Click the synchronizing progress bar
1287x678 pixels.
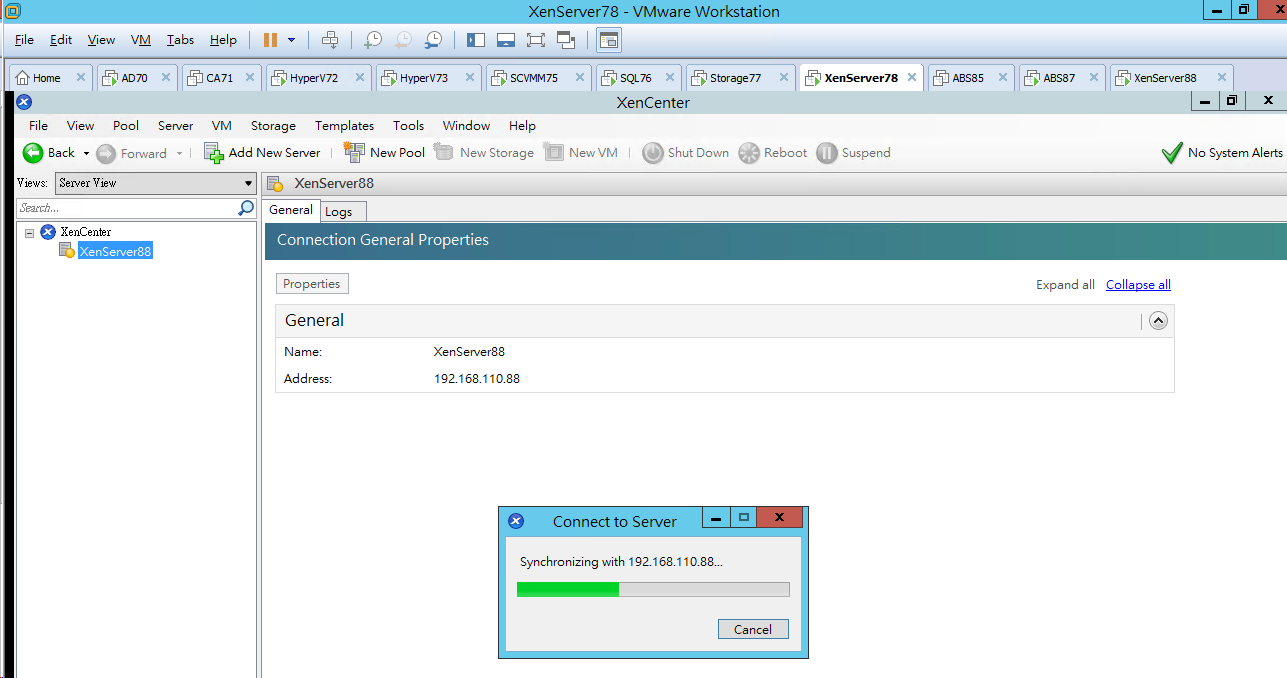tap(653, 589)
